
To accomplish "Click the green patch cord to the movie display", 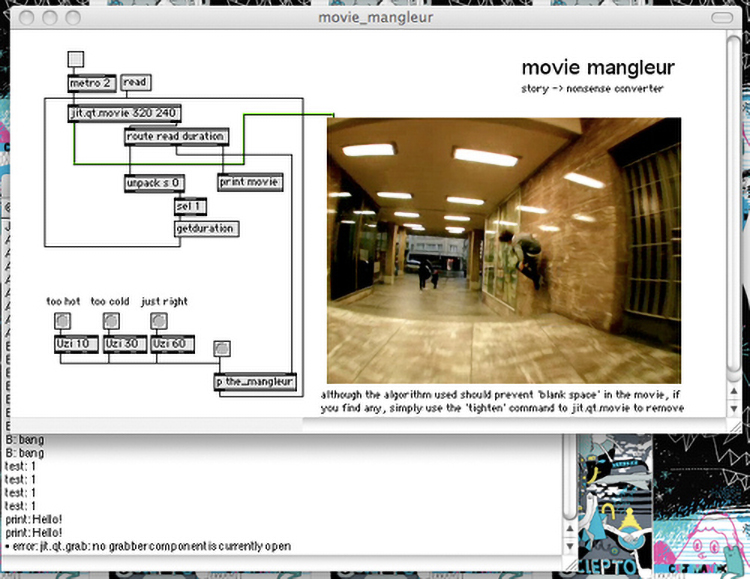I will point(244,139).
